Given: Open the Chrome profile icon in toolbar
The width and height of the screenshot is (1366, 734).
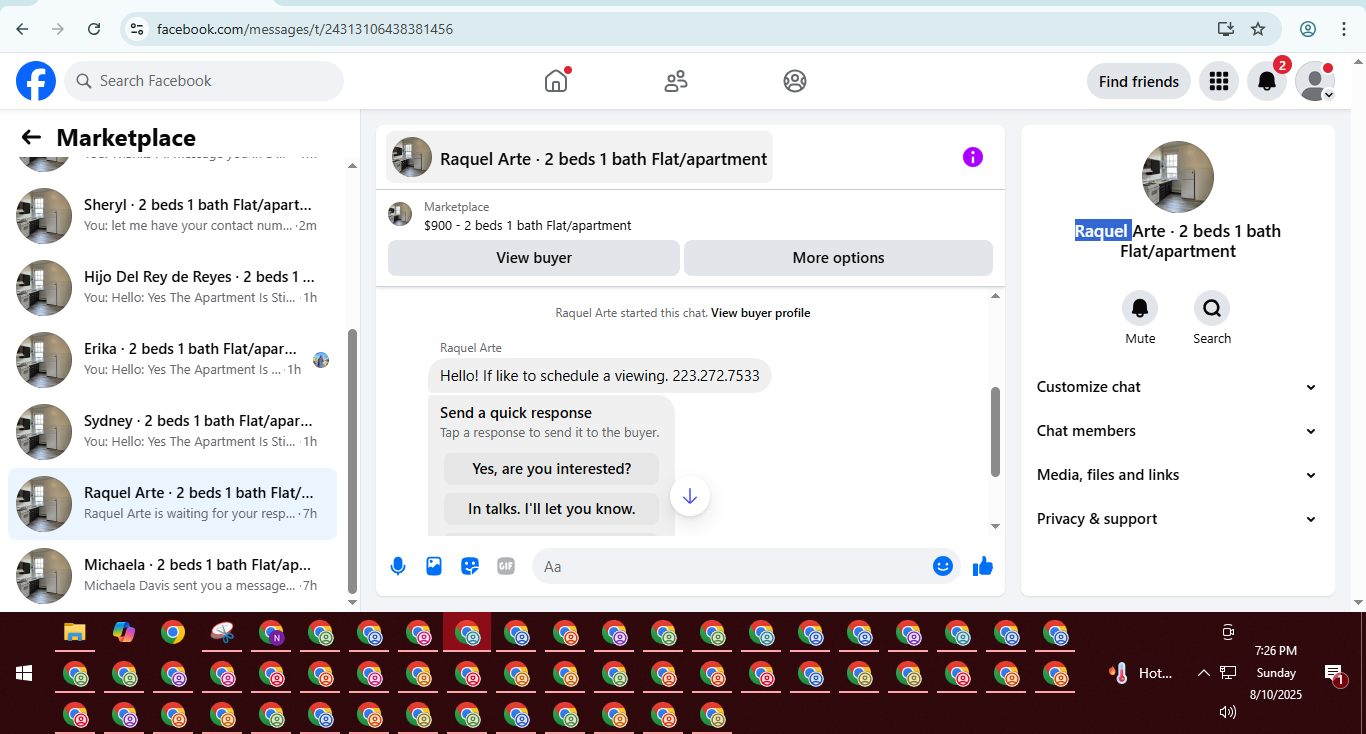Looking at the screenshot, I should pyautogui.click(x=1308, y=29).
